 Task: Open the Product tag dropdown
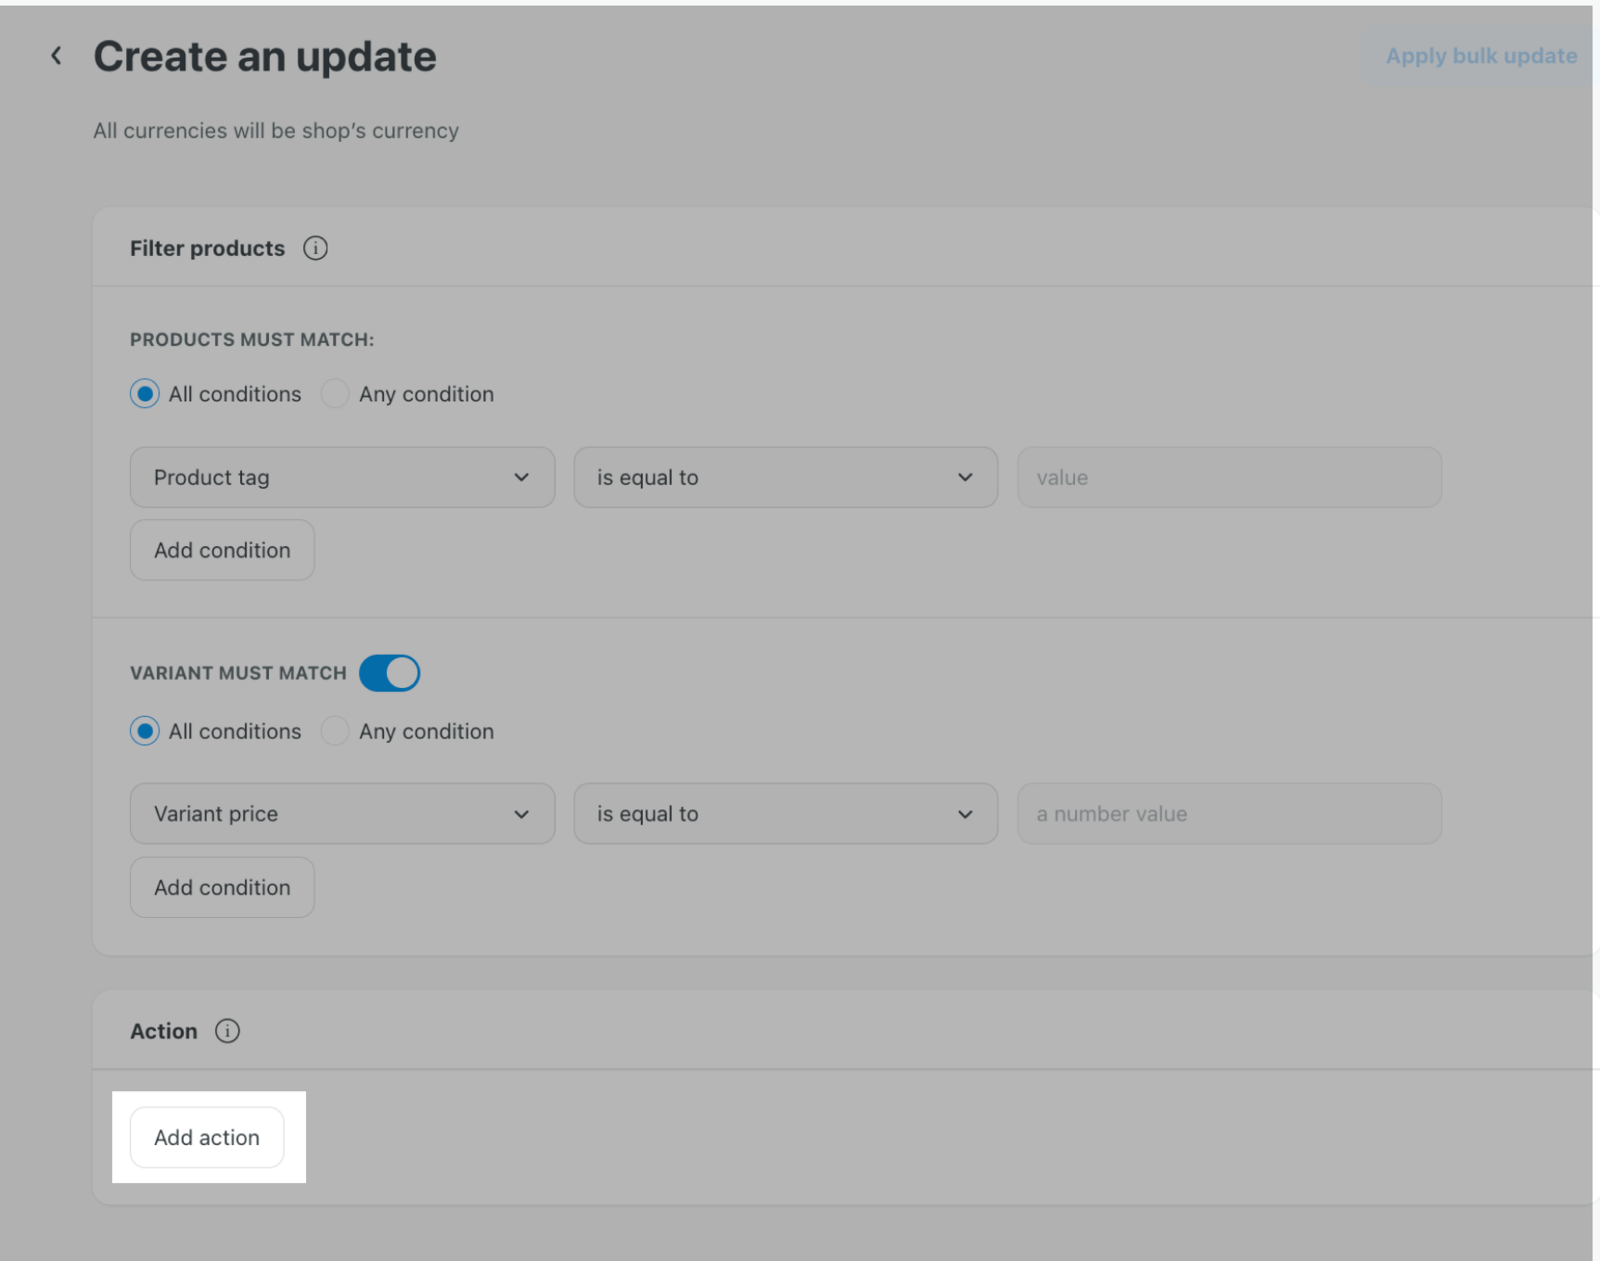342,477
